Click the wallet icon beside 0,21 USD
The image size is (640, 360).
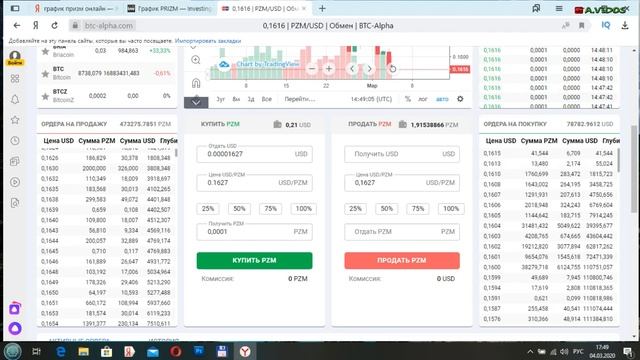(x=278, y=124)
